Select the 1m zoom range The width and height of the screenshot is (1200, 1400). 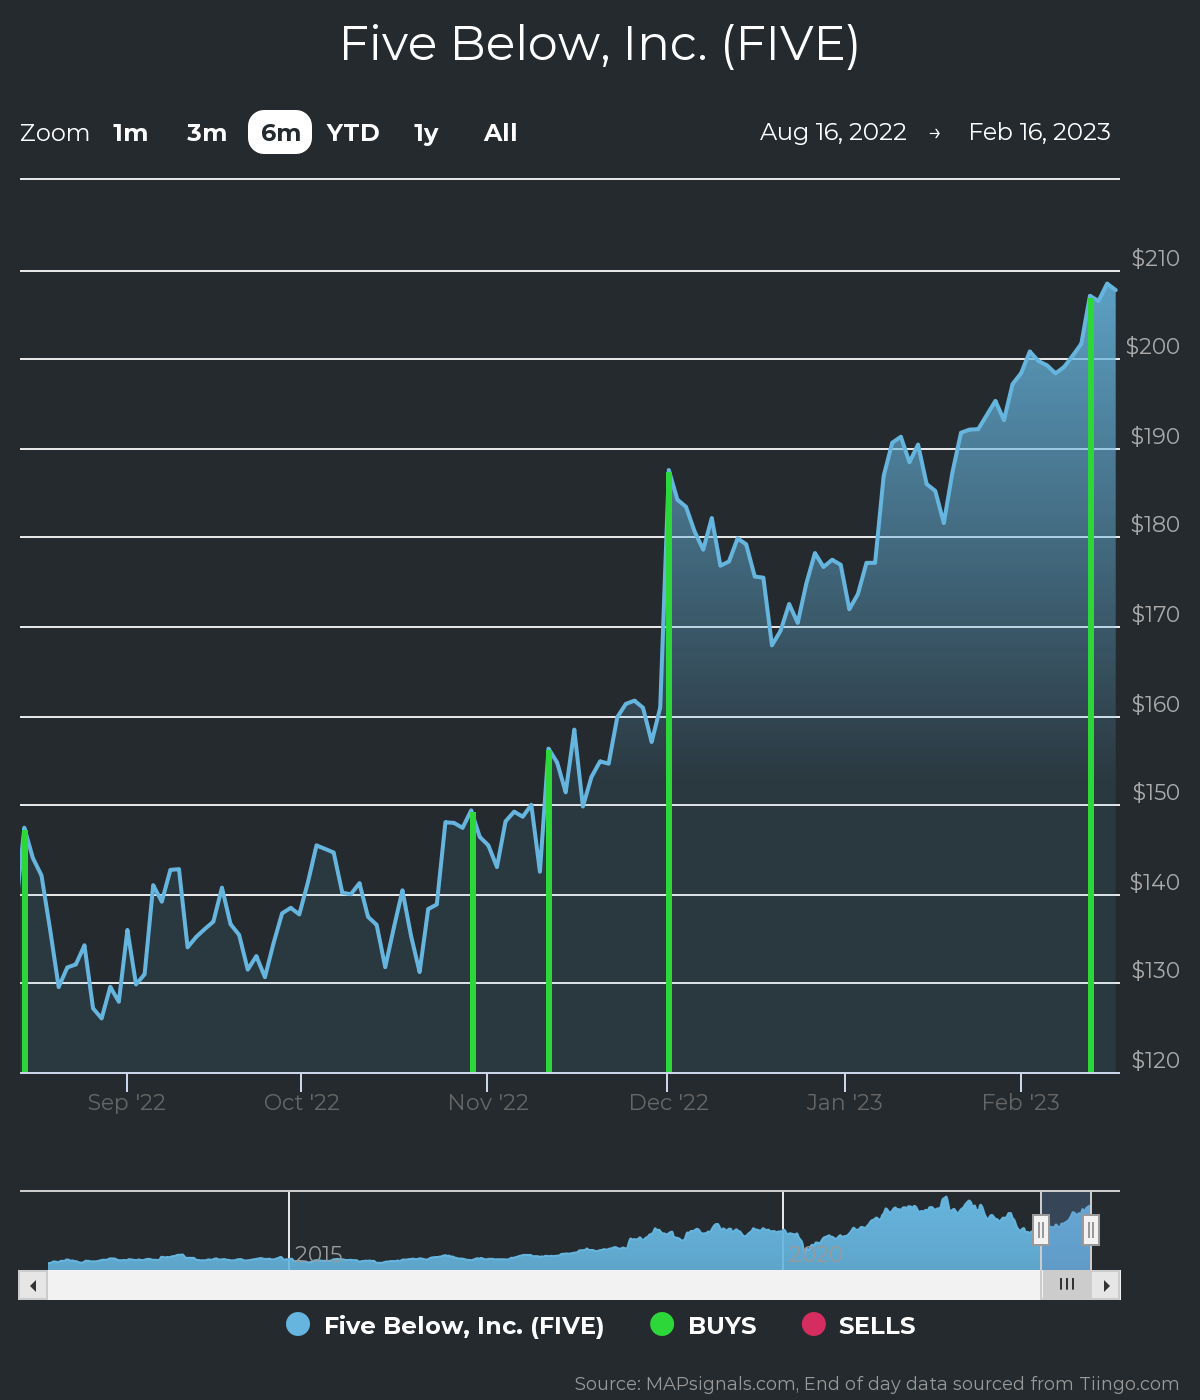click(130, 133)
